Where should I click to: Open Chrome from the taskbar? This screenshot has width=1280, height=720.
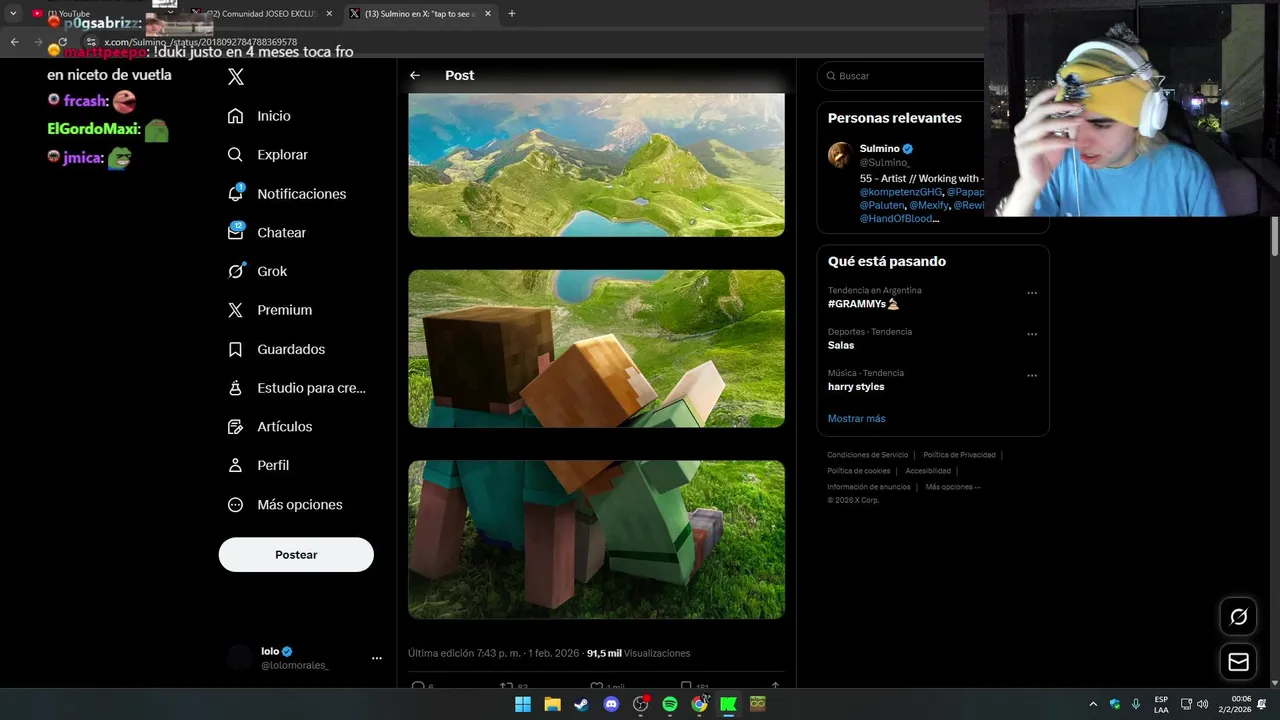click(x=699, y=704)
